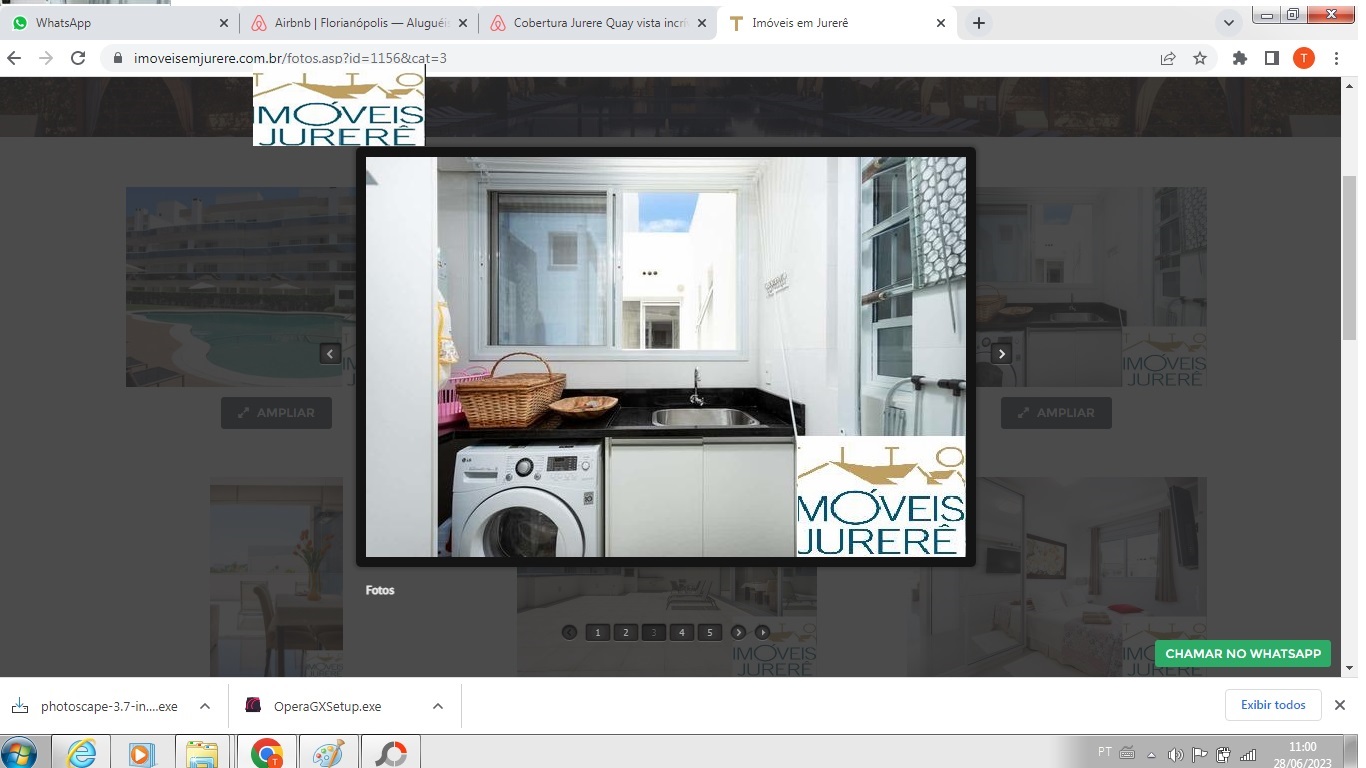Screen dimensions: 1366x768
Task: Show previous photo in the lightbox
Action: [330, 353]
